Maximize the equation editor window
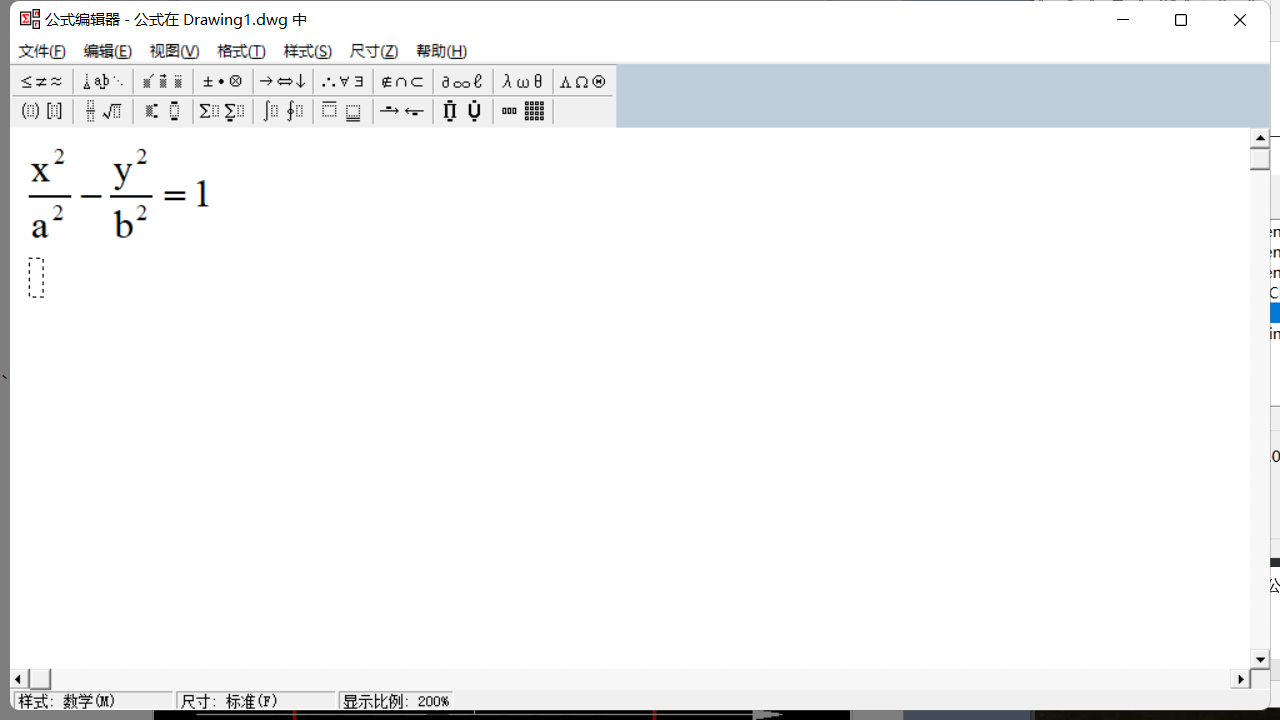1280x720 pixels. (x=1181, y=20)
